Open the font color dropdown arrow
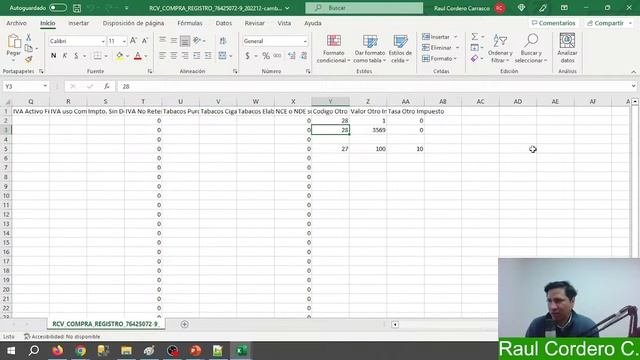 coord(146,56)
